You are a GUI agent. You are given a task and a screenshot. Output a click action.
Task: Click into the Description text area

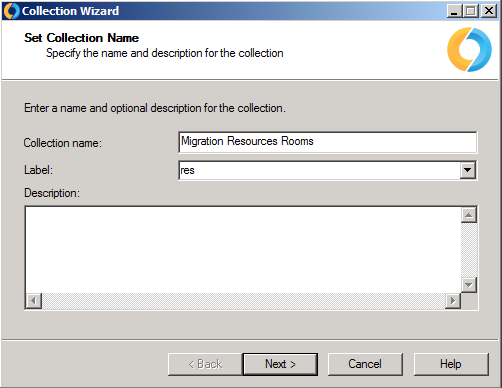[x=243, y=250]
